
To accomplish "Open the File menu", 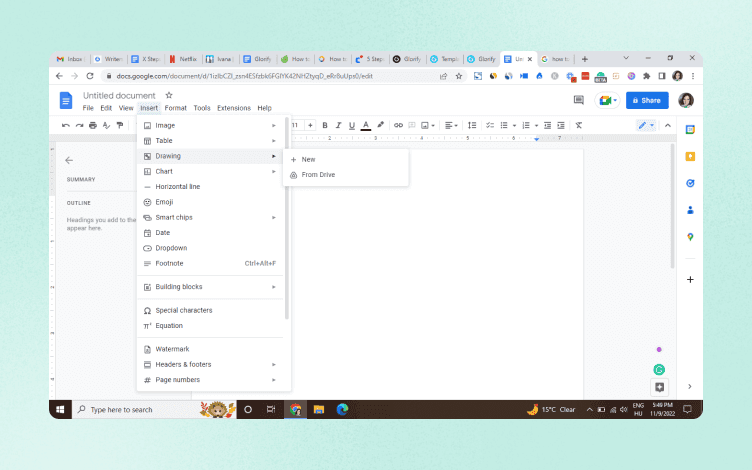I will (88, 108).
